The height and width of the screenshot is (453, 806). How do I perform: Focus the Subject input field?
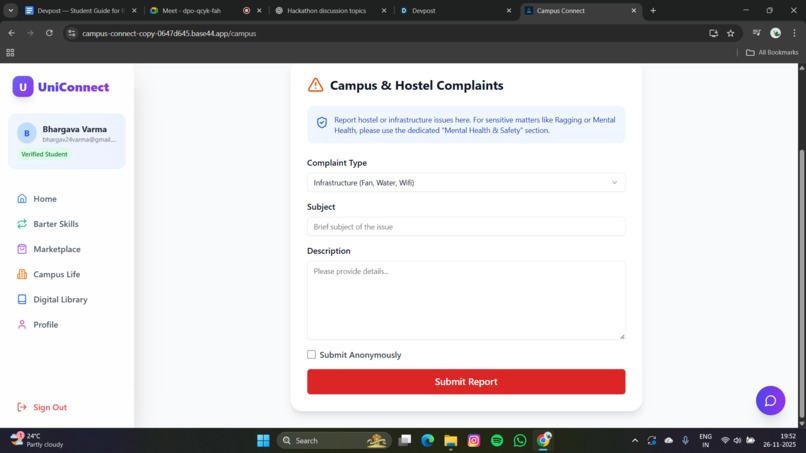tap(466, 227)
